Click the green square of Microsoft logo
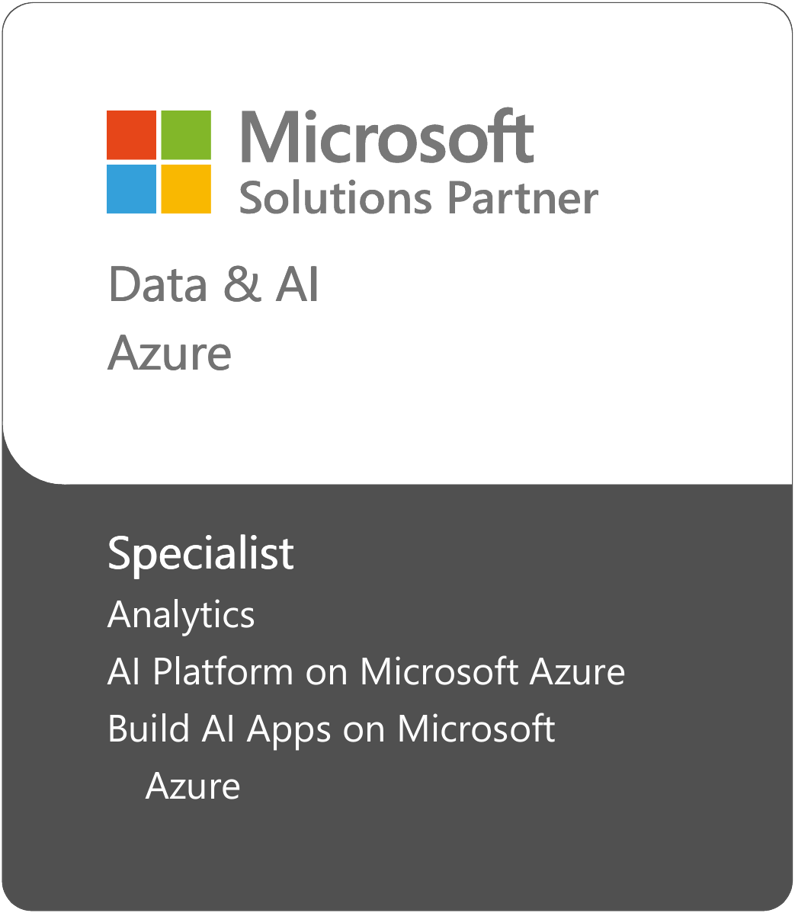Viewport: 795px width, 913px height. (x=186, y=135)
